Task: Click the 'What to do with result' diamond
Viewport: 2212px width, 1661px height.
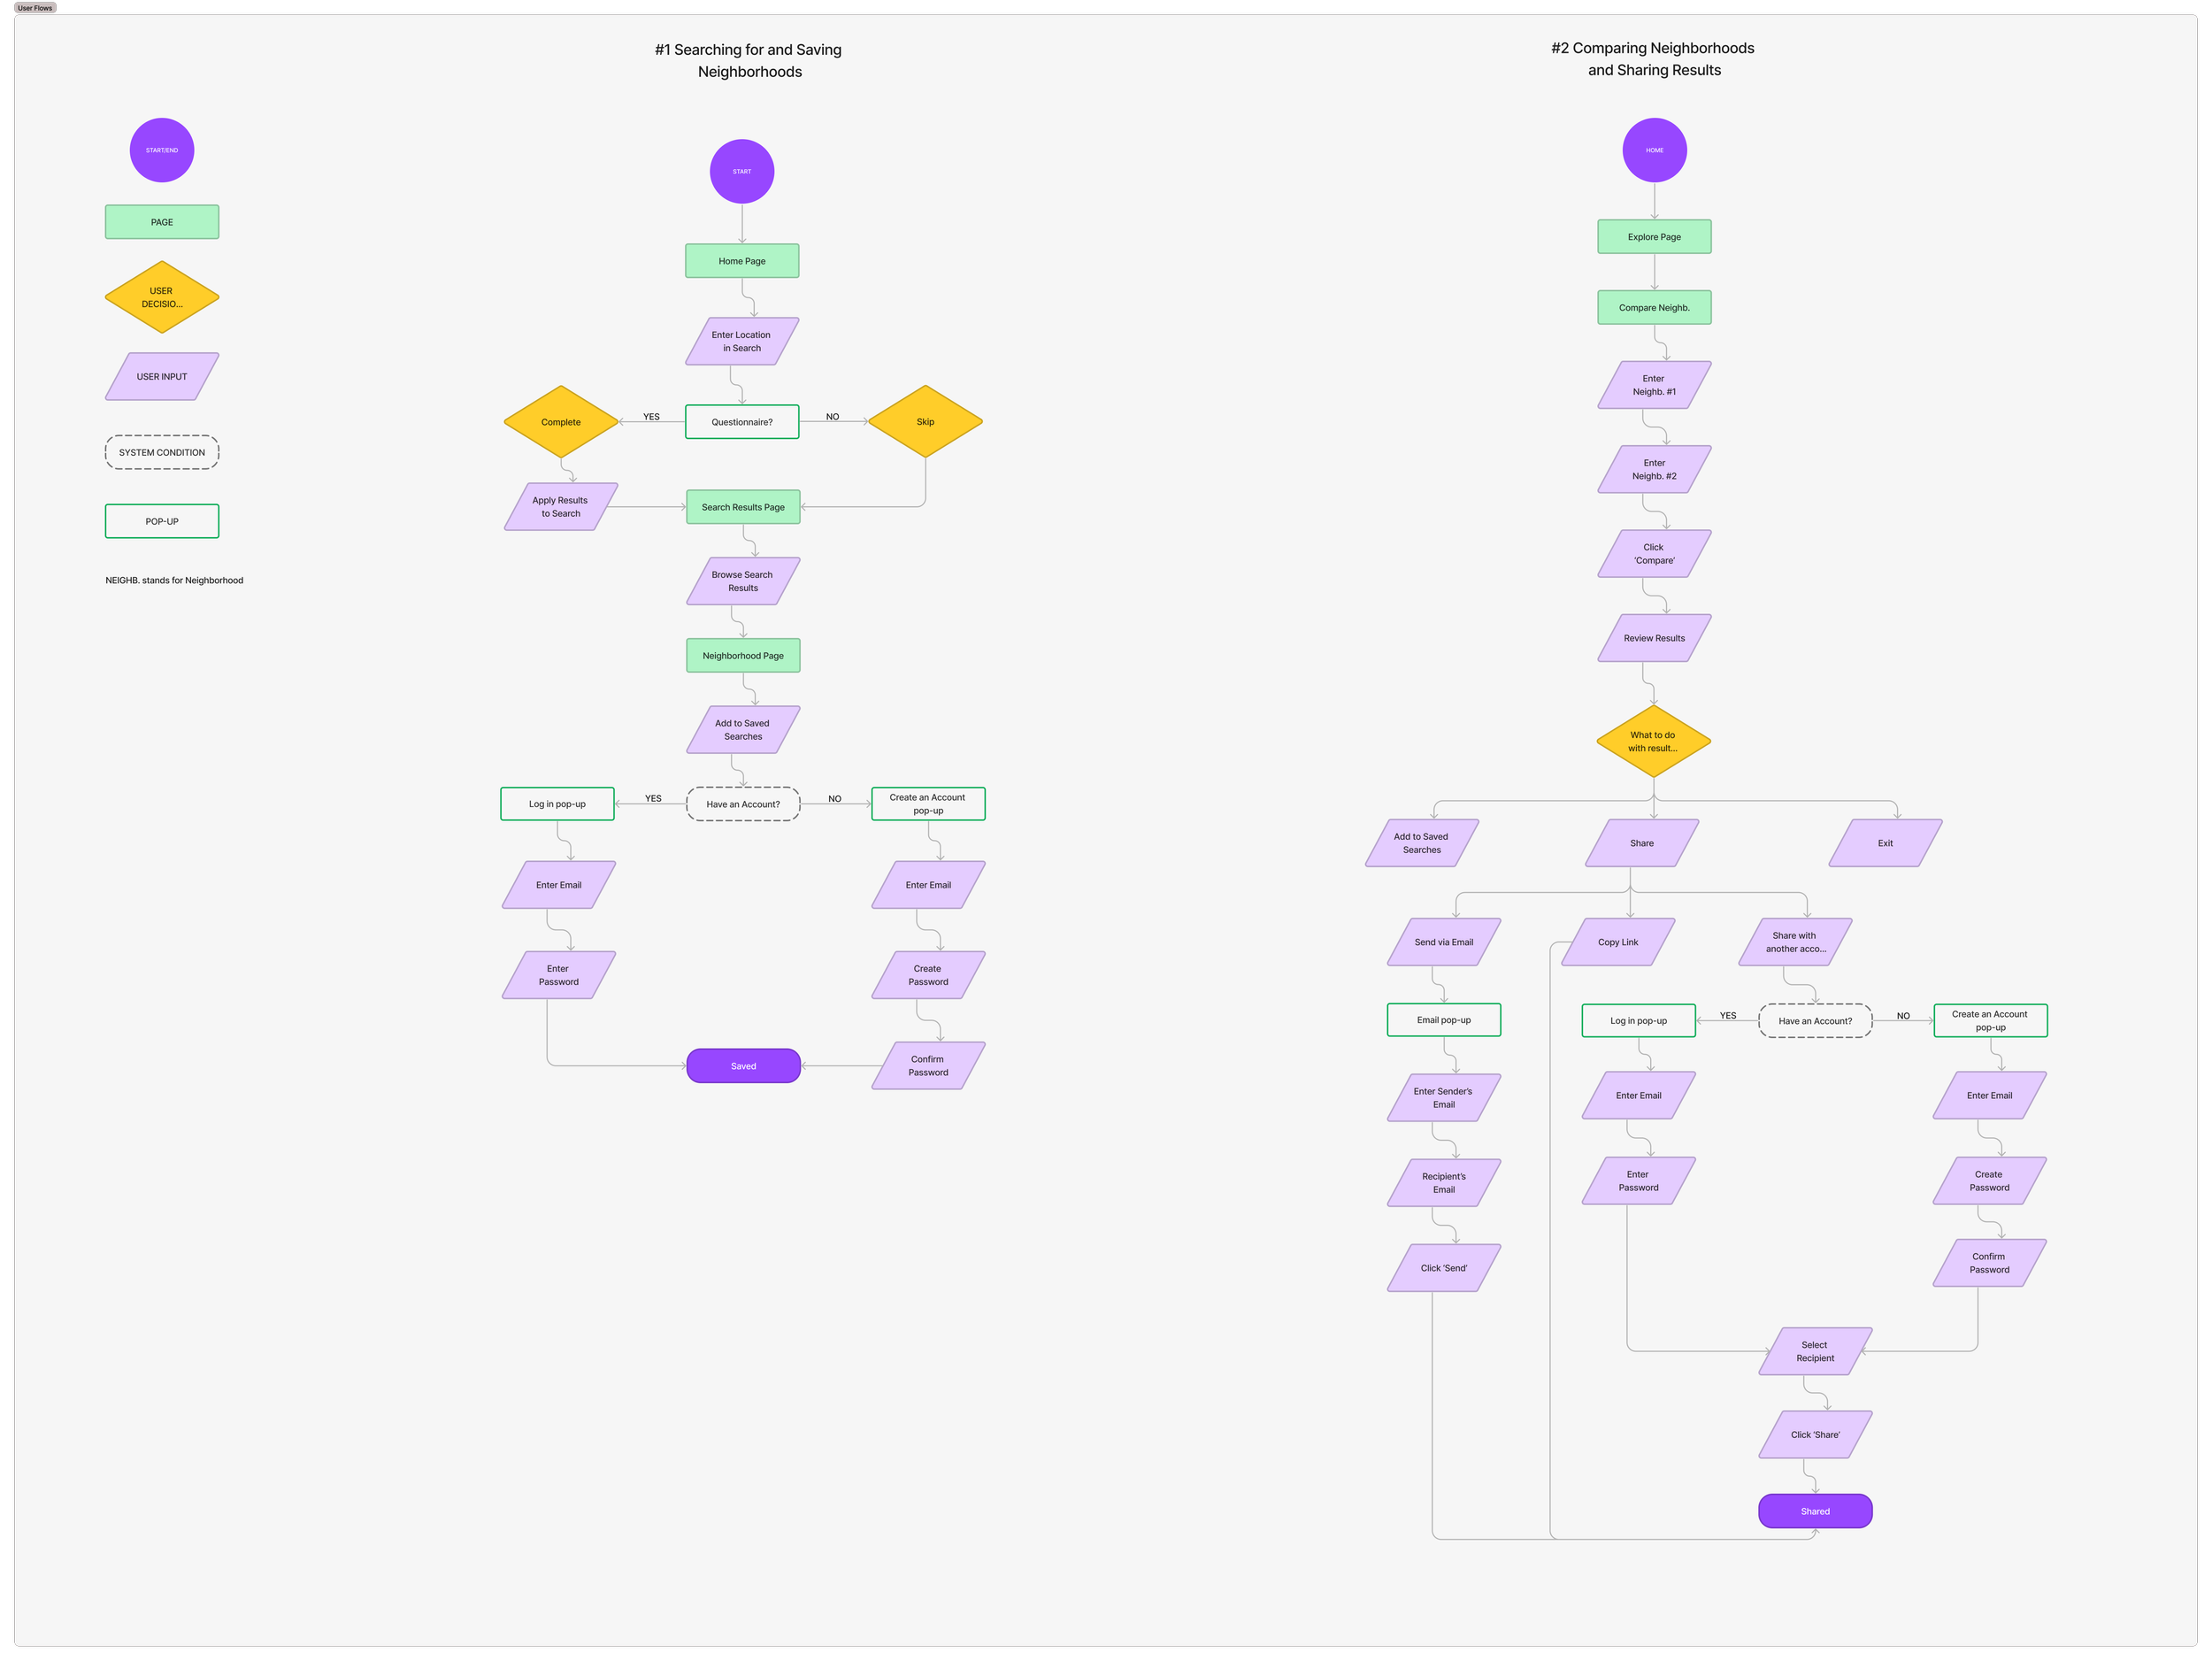Action: pyautogui.click(x=1653, y=741)
